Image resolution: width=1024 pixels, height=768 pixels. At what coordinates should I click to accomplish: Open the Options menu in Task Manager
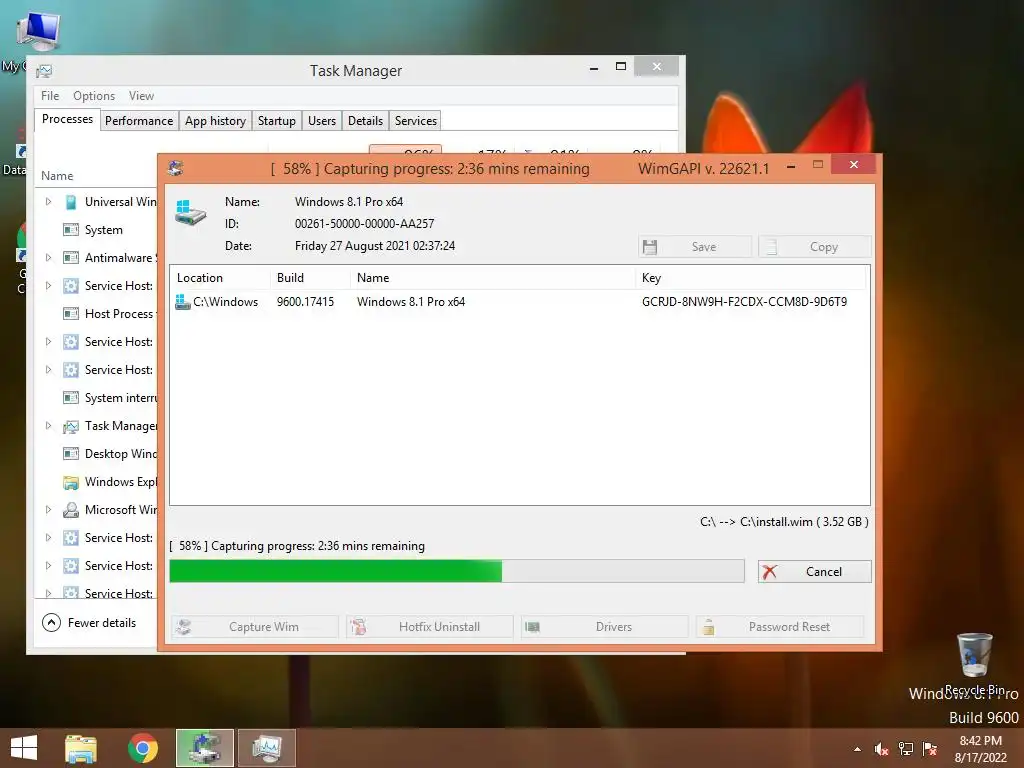click(94, 95)
